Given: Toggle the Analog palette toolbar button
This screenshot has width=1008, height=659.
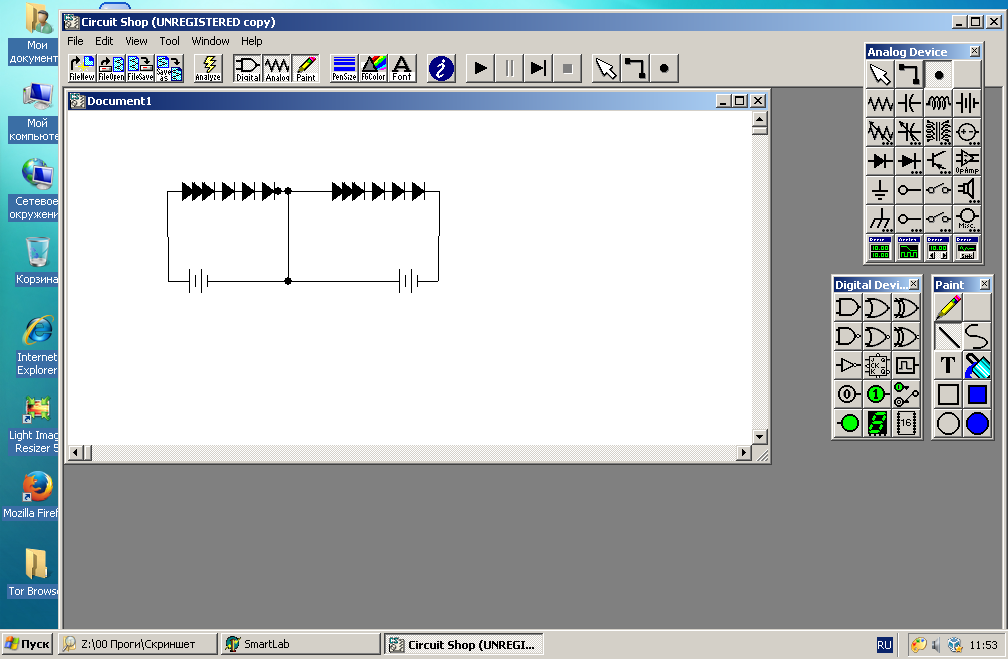Looking at the screenshot, I should (277, 68).
